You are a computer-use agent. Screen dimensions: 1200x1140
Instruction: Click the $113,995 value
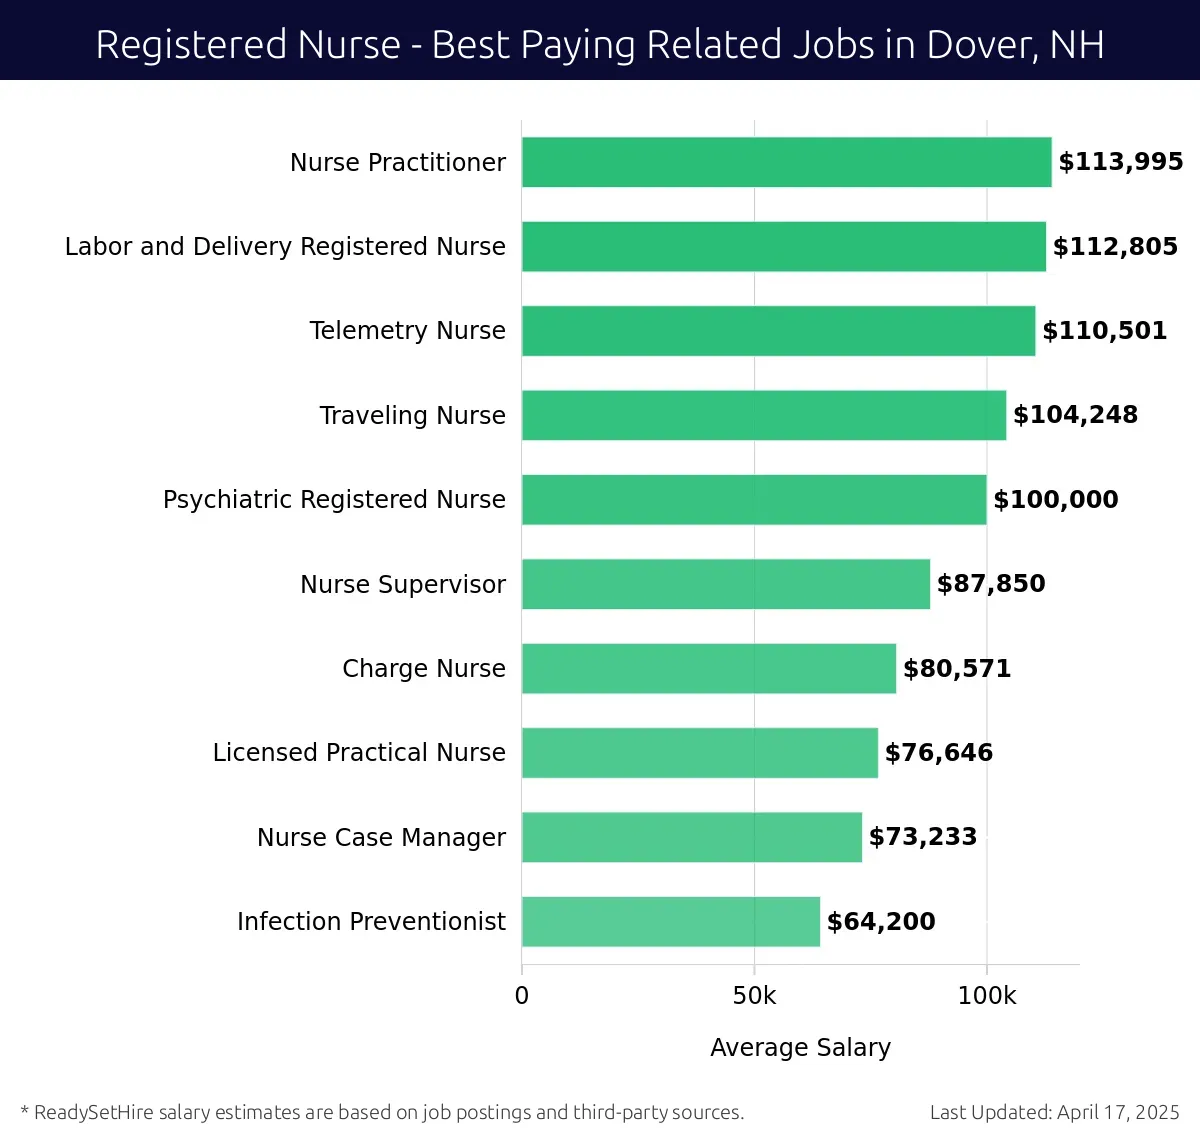[x=1121, y=162]
